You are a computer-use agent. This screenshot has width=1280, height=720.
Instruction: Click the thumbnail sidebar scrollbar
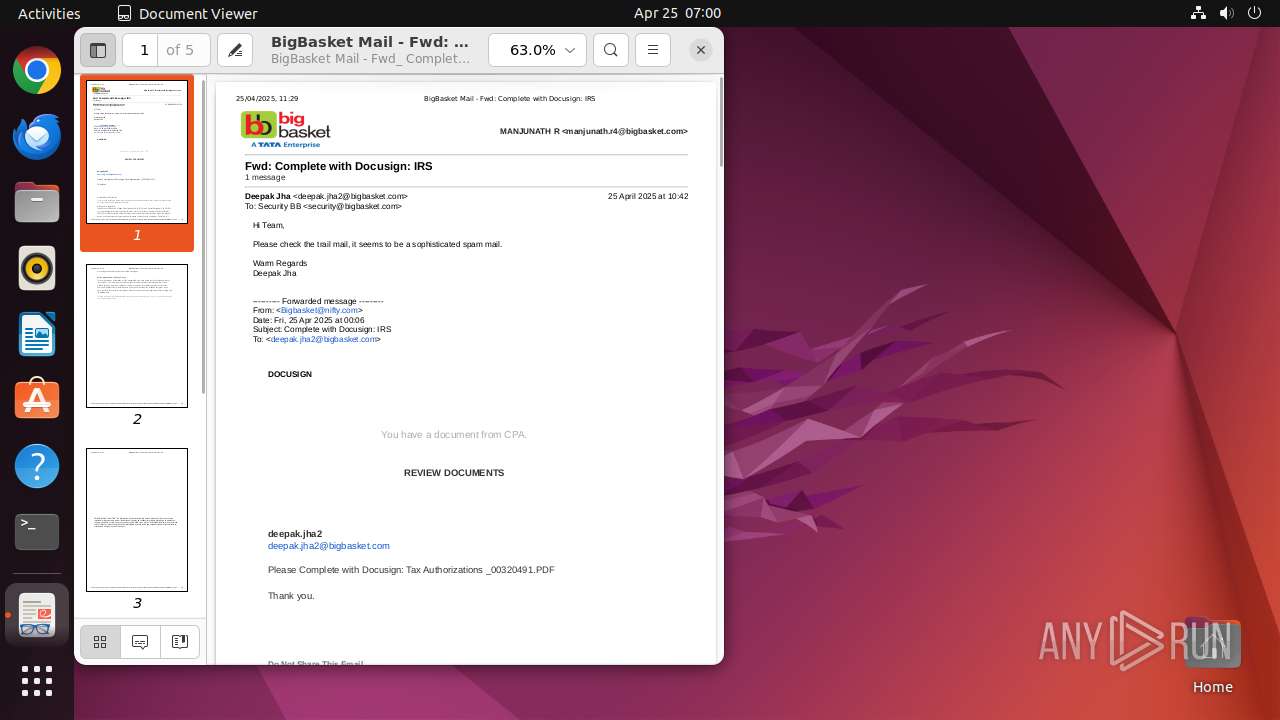pyautogui.click(x=205, y=237)
